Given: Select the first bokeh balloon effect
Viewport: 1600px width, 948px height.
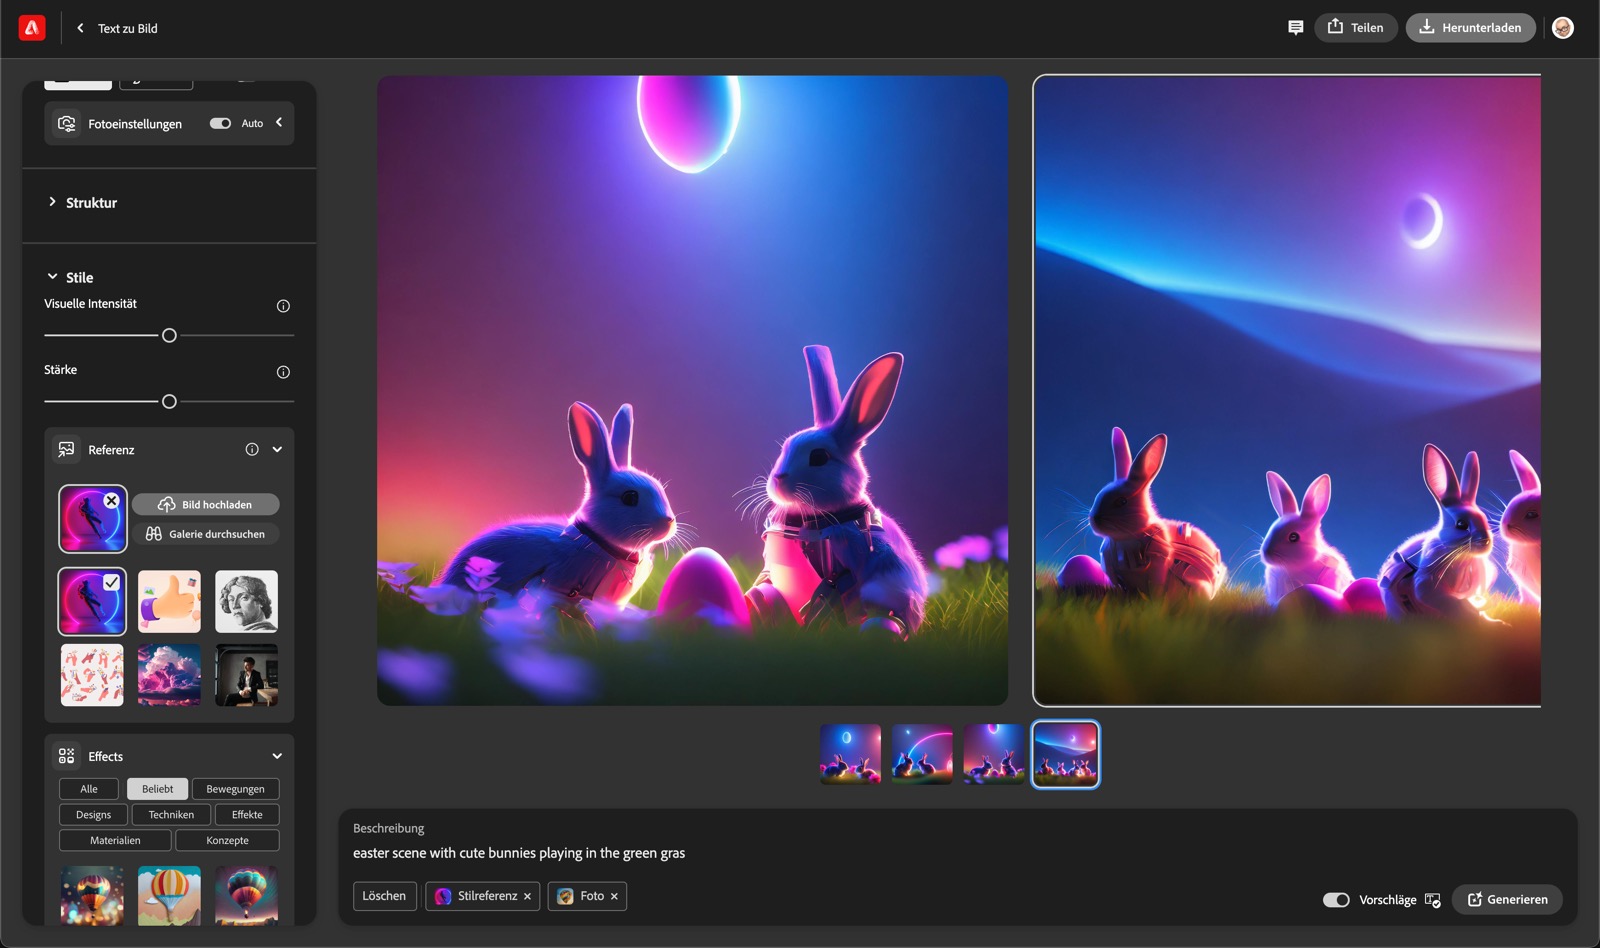Looking at the screenshot, I should coord(92,895).
